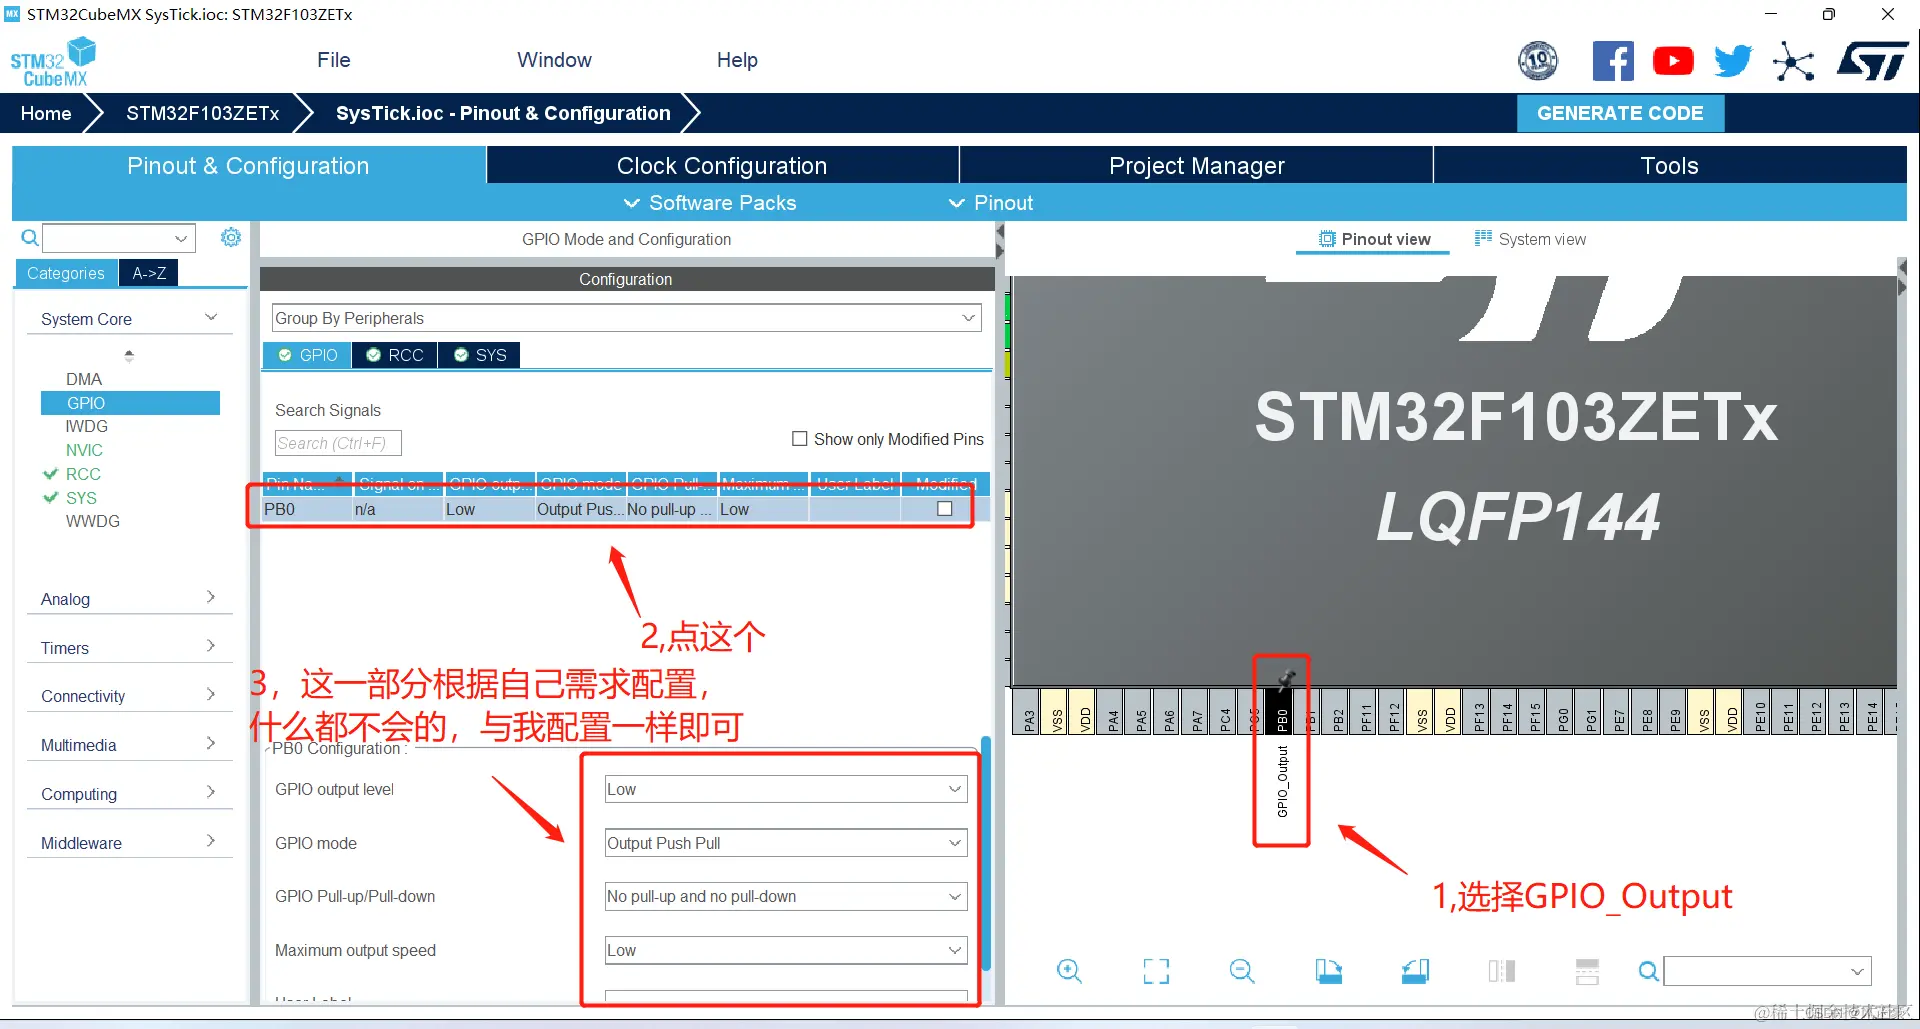Switch to Tools tab
Viewport: 1920px width, 1029px height.
(1670, 165)
